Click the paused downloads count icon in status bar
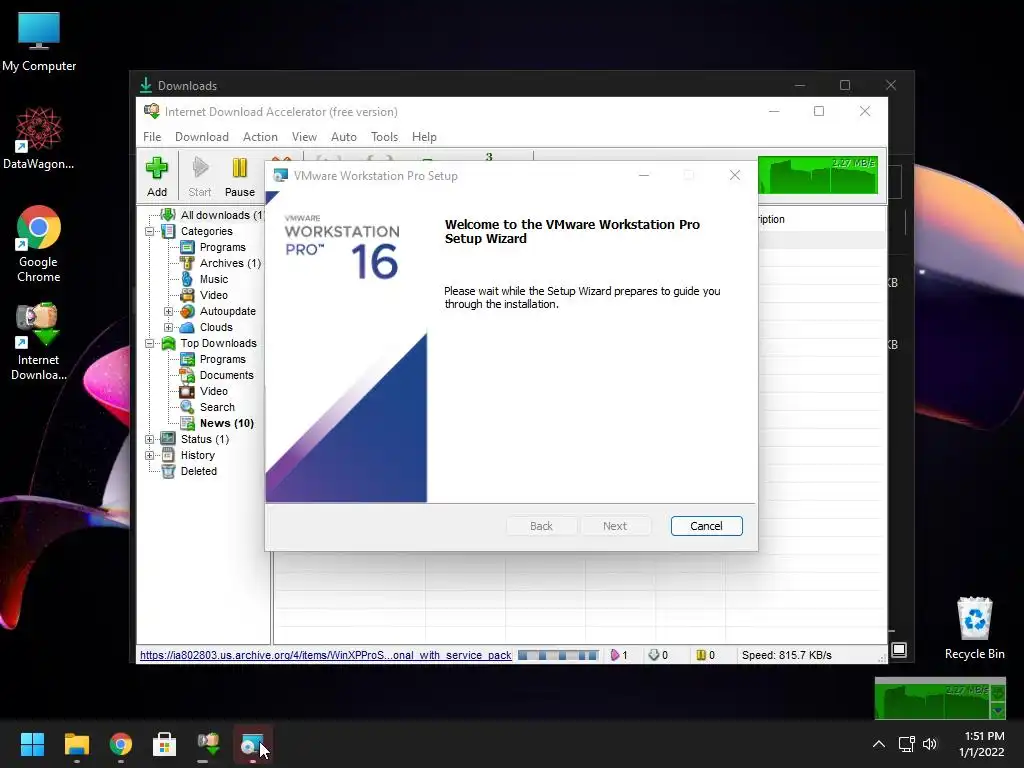1024x768 pixels. (701, 655)
